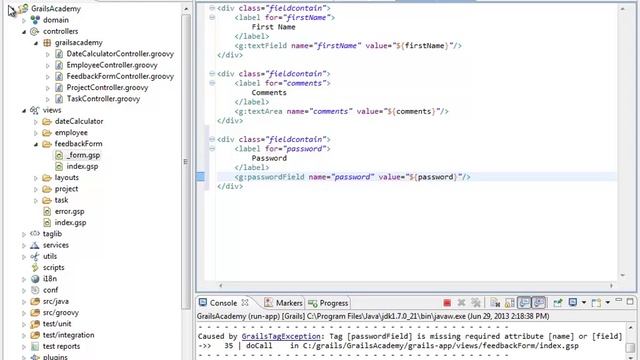This screenshot has height=360, width=640.
Task: Click the scripts node icon
Action: tap(35, 268)
